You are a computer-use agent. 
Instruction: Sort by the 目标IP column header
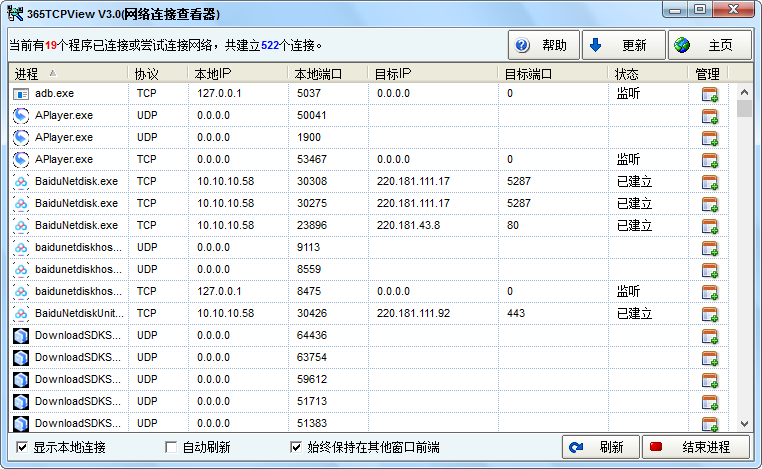point(433,74)
